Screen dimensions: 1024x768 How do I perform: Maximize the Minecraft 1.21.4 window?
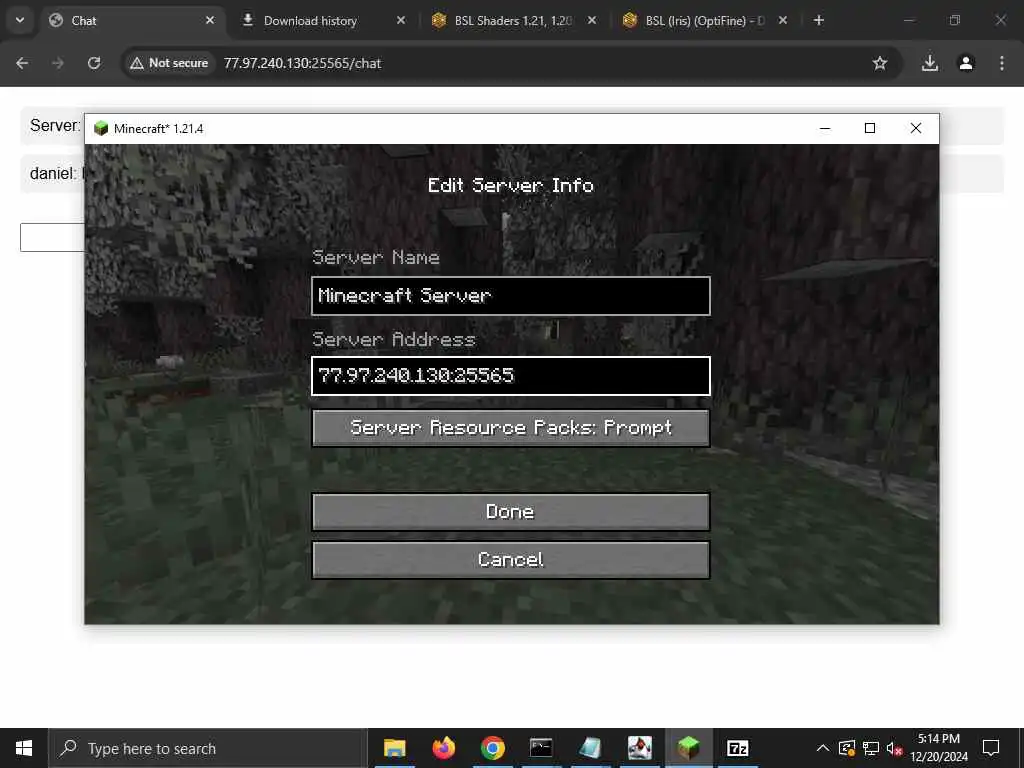click(870, 128)
